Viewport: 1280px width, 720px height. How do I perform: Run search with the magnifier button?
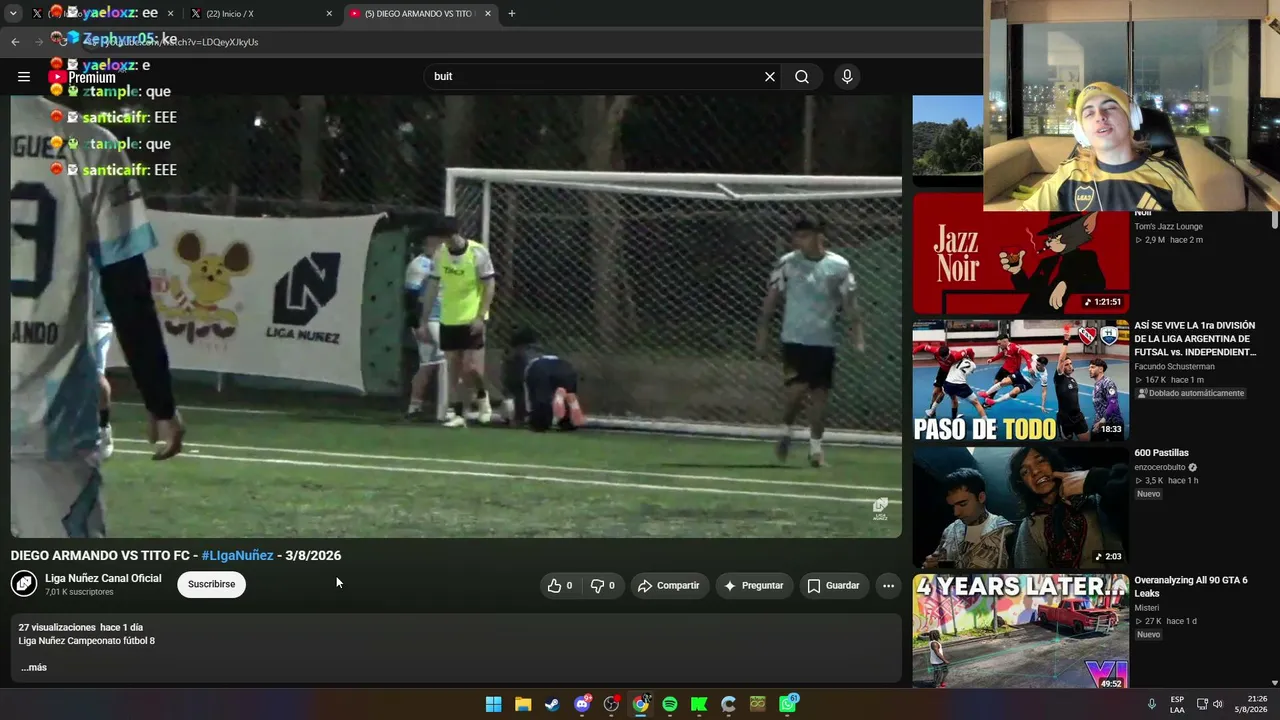(802, 77)
